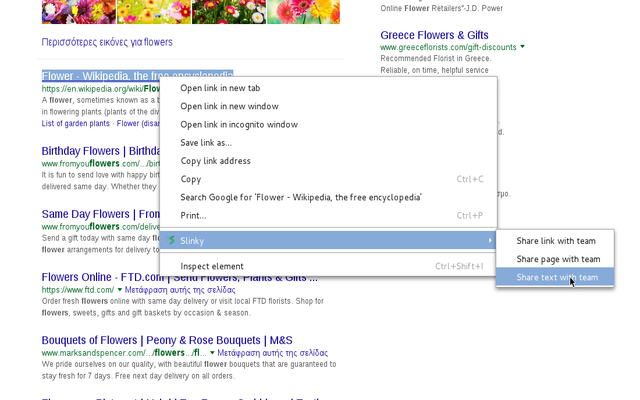The image size is (640, 400).
Task: Open the Περισσότερες εικόνες για flowers link
Action: coord(107,42)
